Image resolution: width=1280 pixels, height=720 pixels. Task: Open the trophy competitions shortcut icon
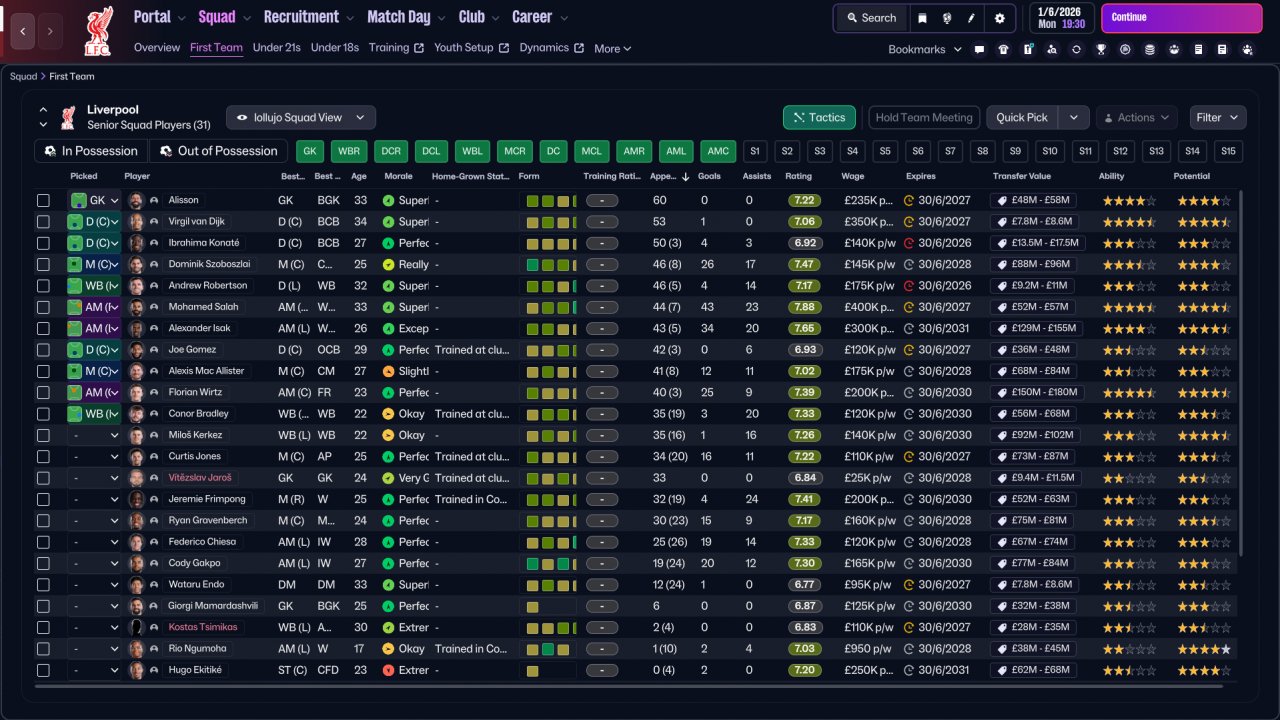[x=1101, y=49]
